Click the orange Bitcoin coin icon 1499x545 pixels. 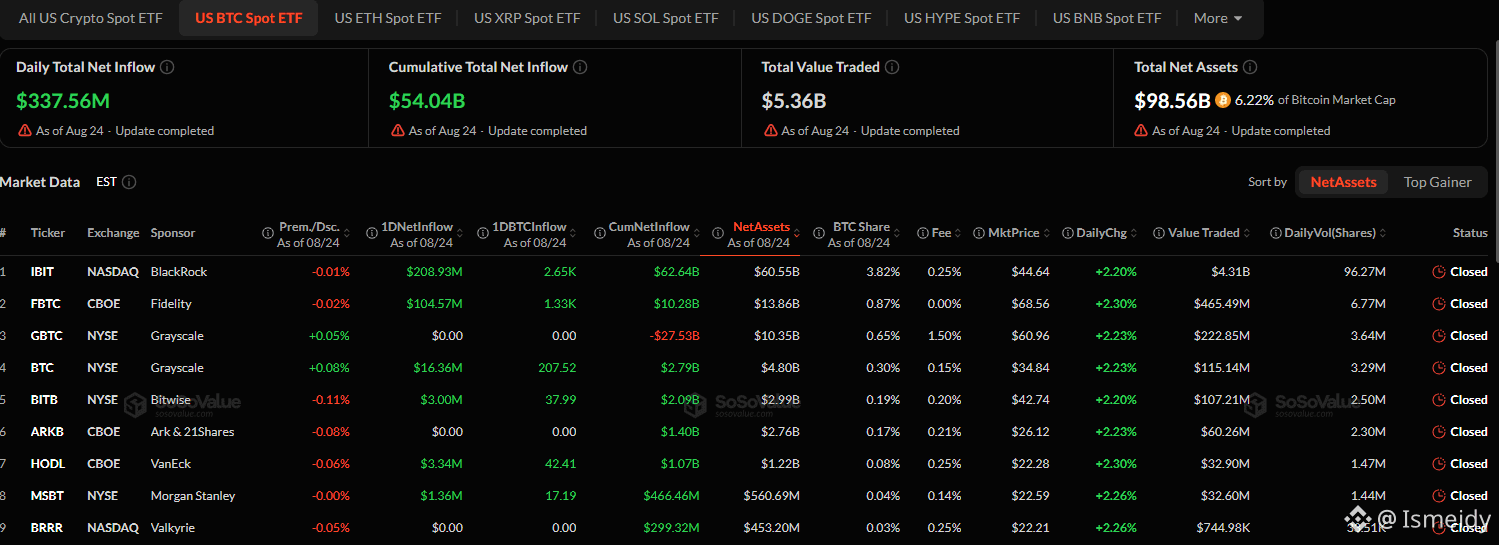1223,100
